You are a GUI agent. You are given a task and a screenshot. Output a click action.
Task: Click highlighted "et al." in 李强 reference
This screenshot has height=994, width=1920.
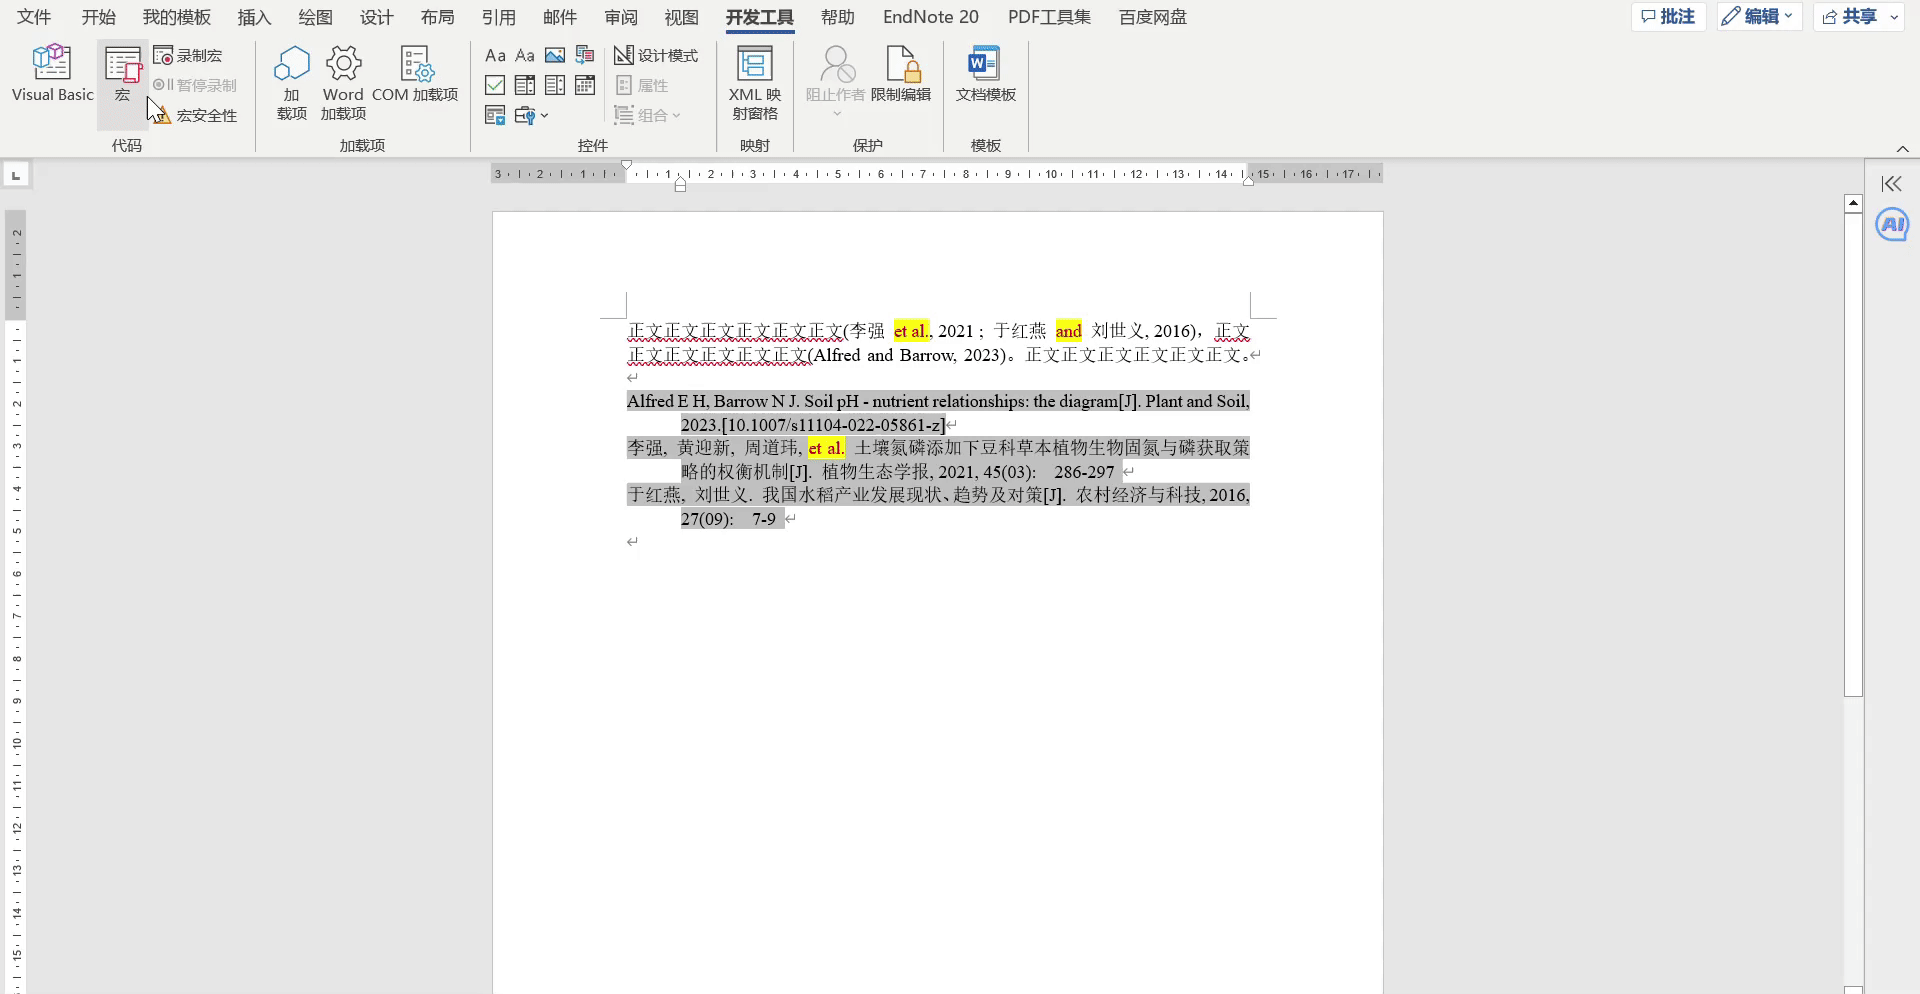[x=826, y=448]
